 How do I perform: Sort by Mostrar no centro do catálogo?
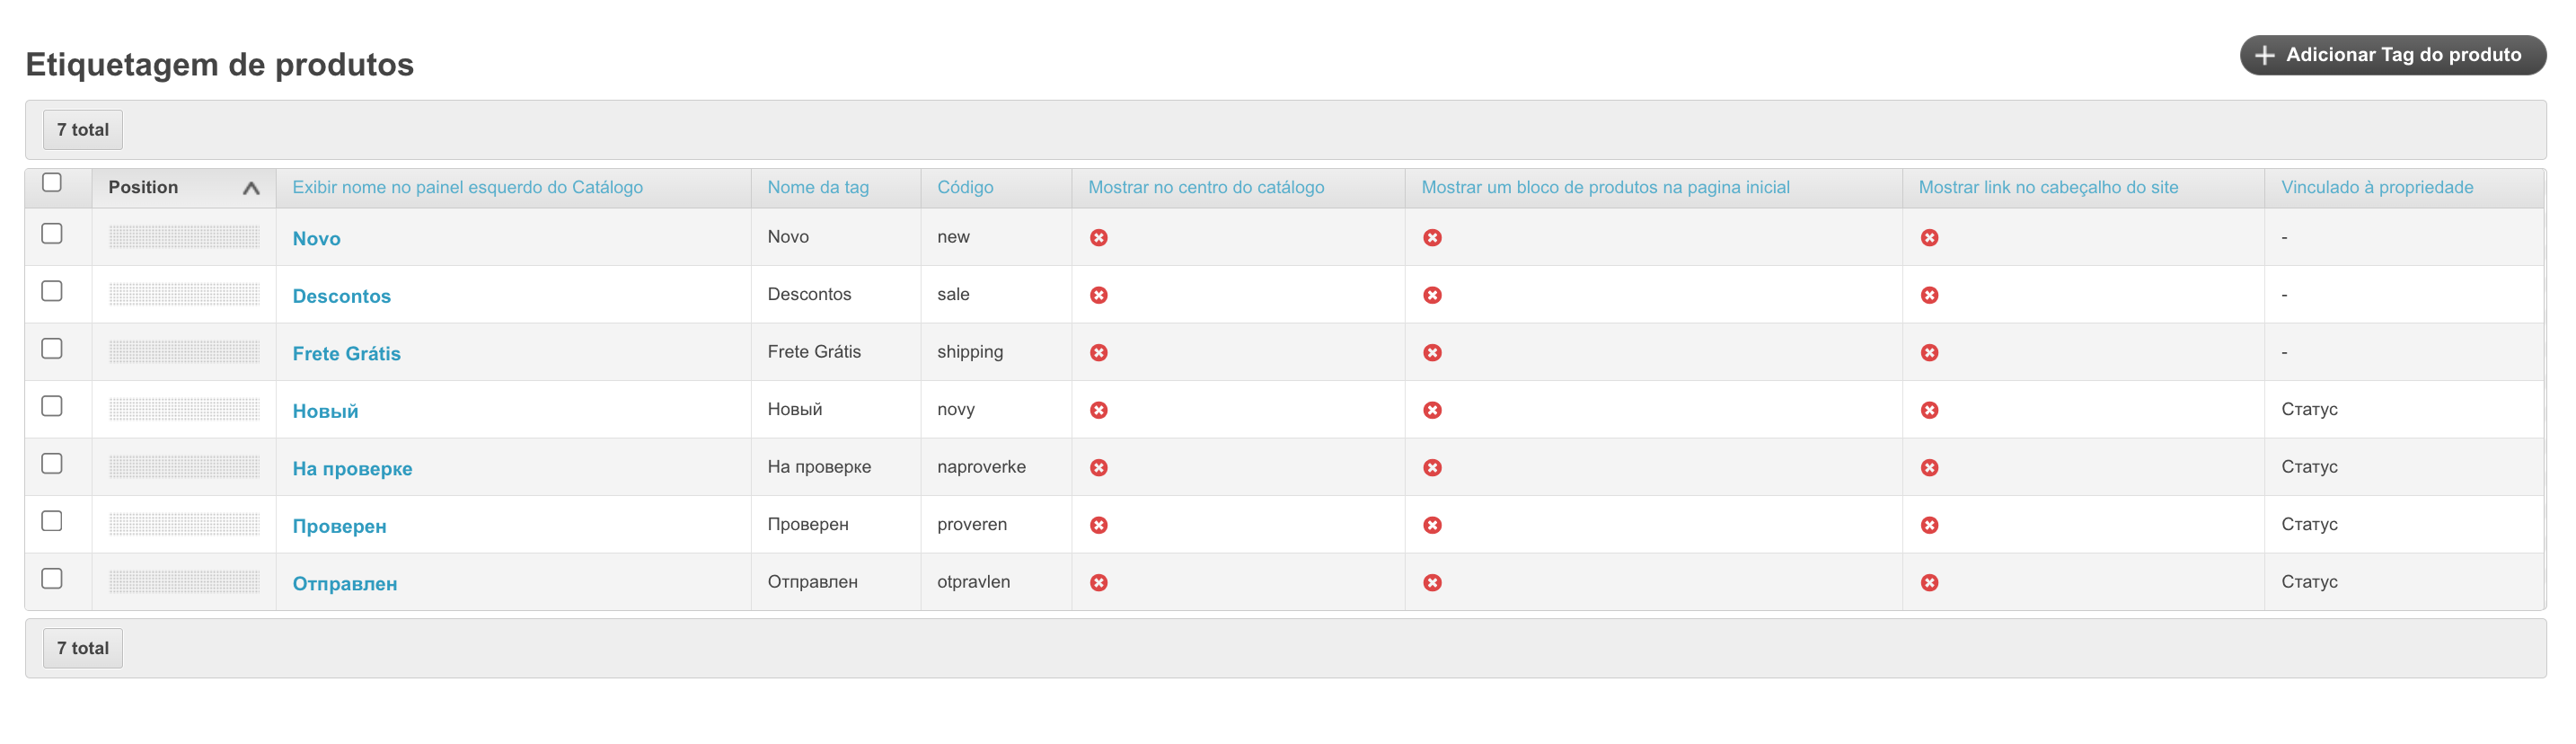pyautogui.click(x=1205, y=187)
